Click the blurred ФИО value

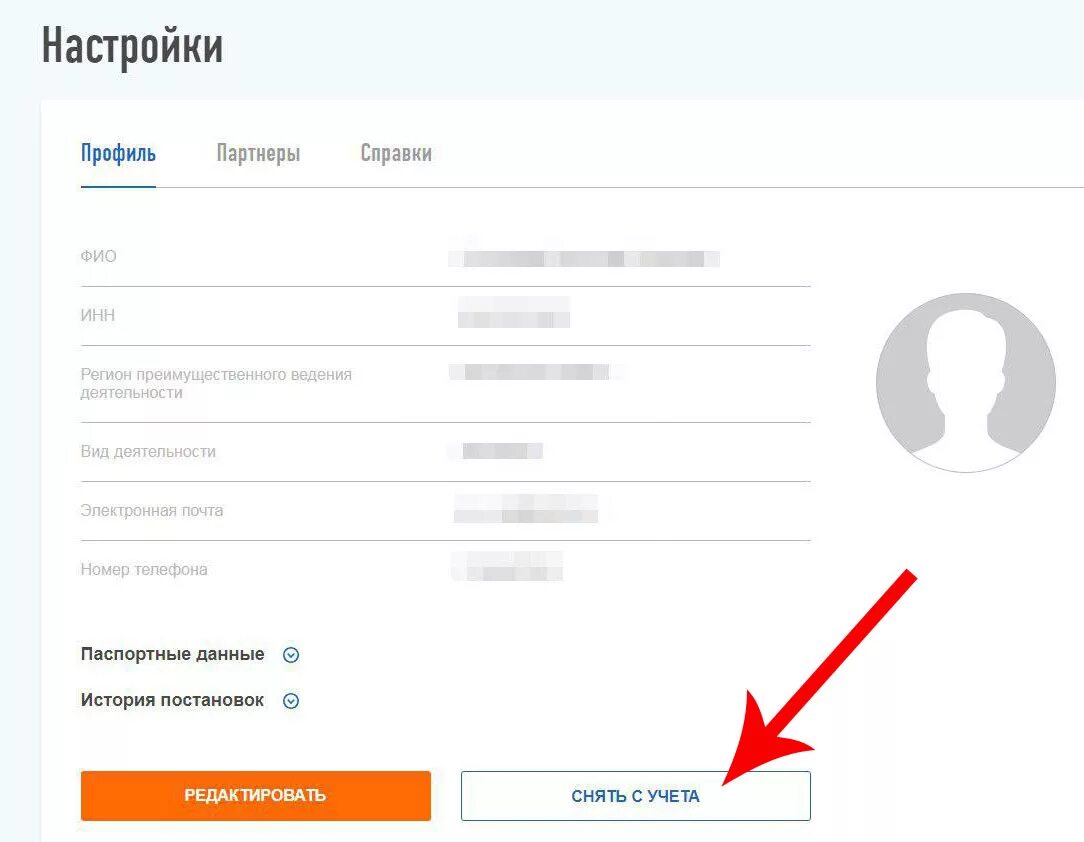point(584,259)
